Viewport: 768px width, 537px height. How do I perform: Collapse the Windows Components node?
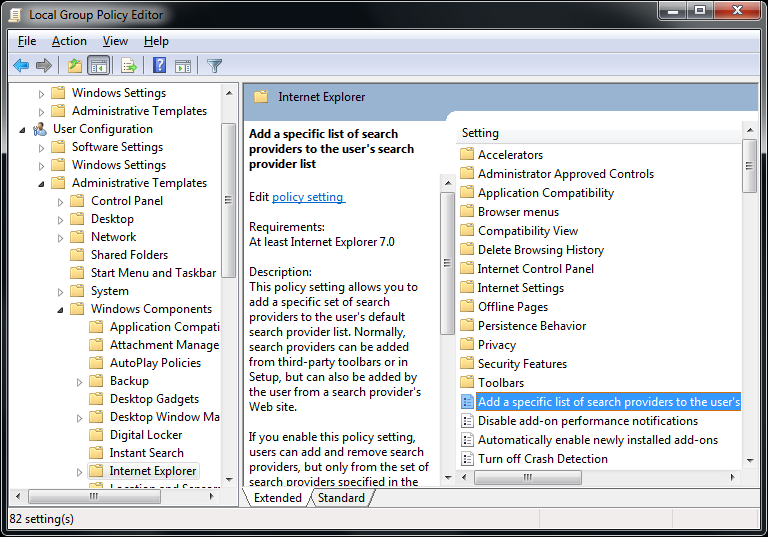pyautogui.click(x=60, y=310)
